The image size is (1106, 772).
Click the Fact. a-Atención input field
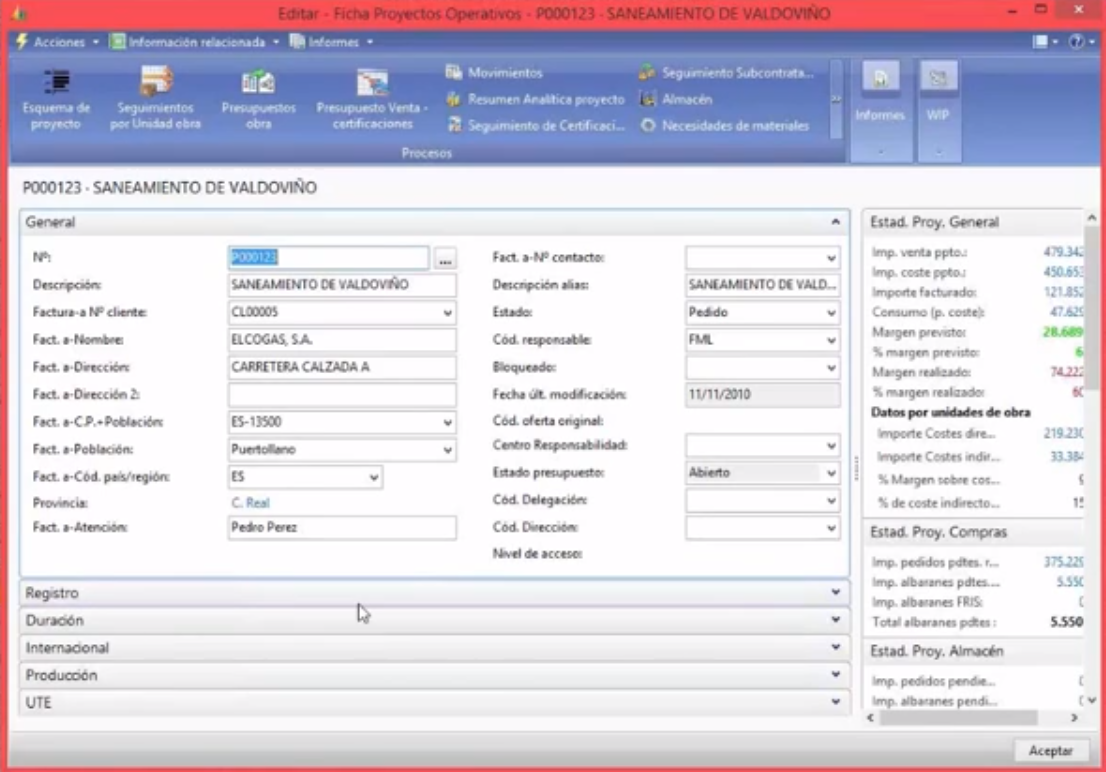(x=341, y=527)
